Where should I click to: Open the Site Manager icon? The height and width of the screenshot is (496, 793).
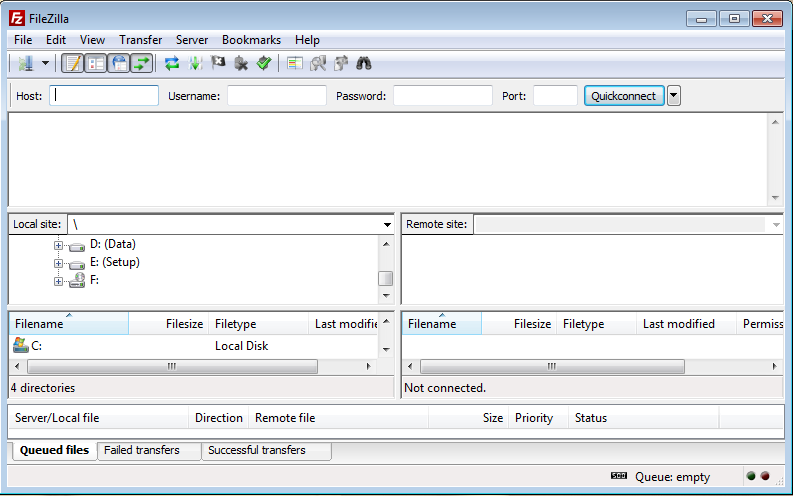click(x=25, y=64)
